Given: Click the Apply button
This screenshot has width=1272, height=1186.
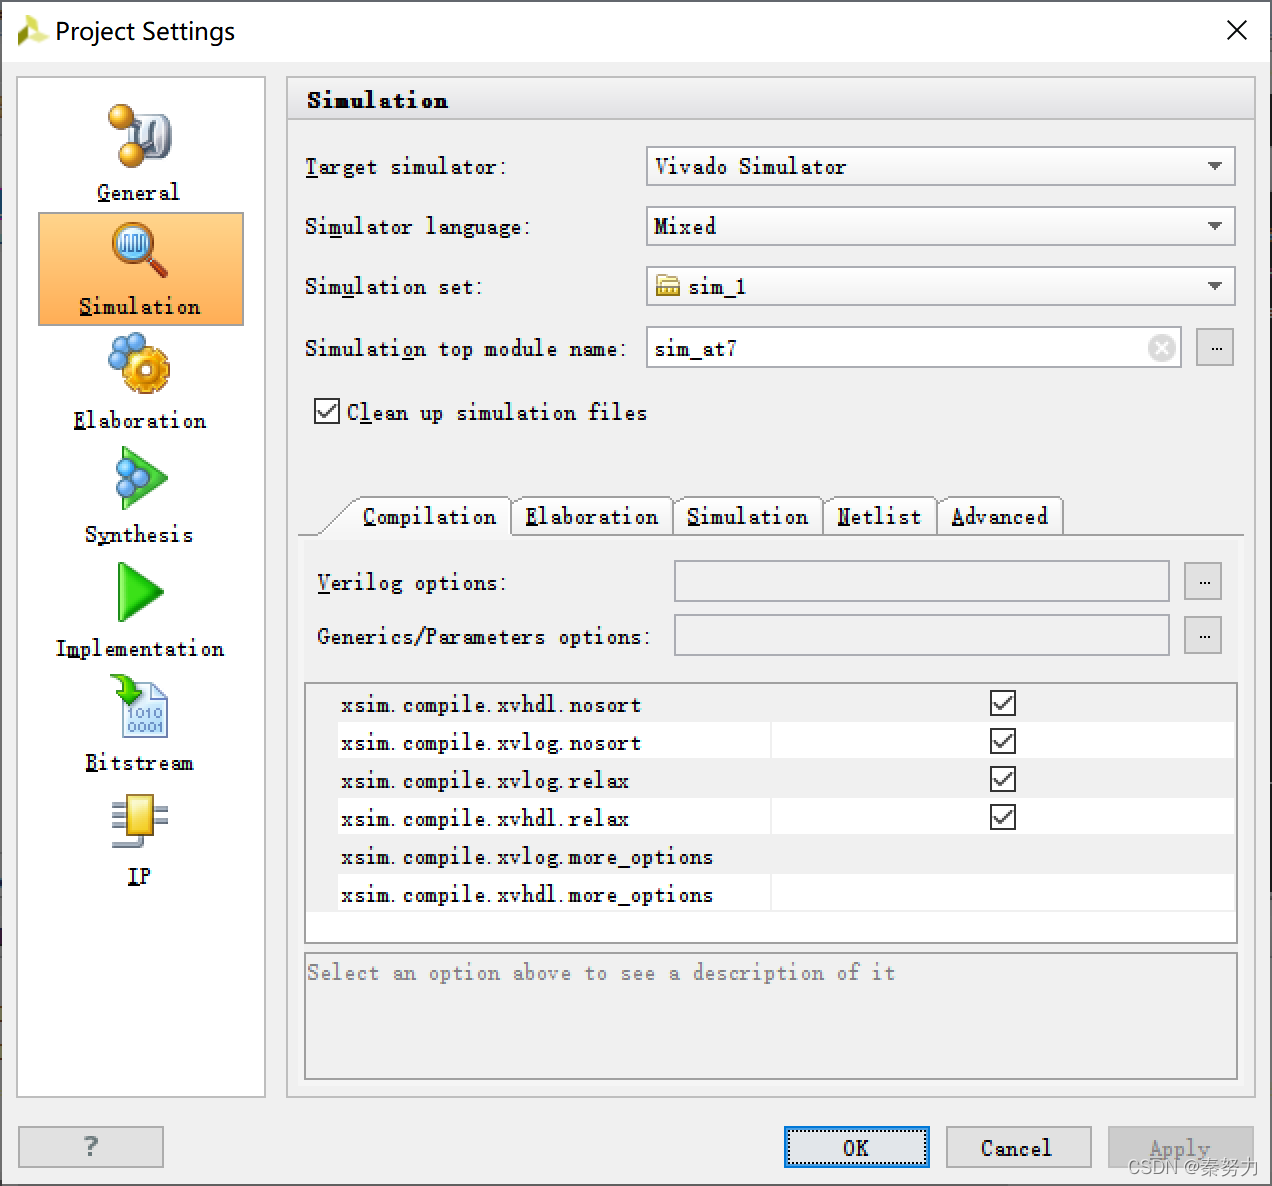Looking at the screenshot, I should [1180, 1147].
